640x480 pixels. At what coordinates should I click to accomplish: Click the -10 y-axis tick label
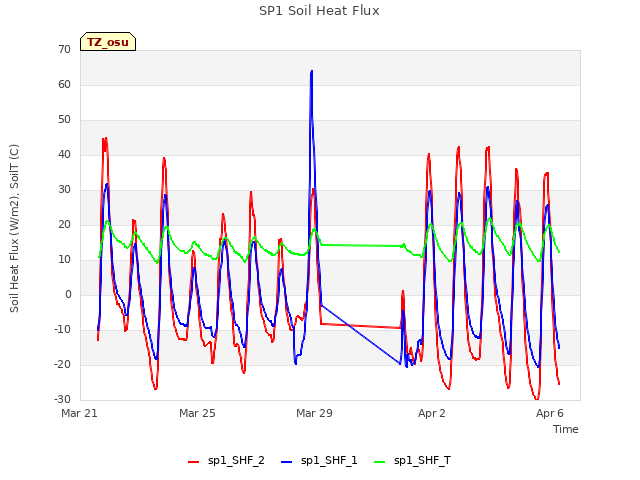[63, 330]
